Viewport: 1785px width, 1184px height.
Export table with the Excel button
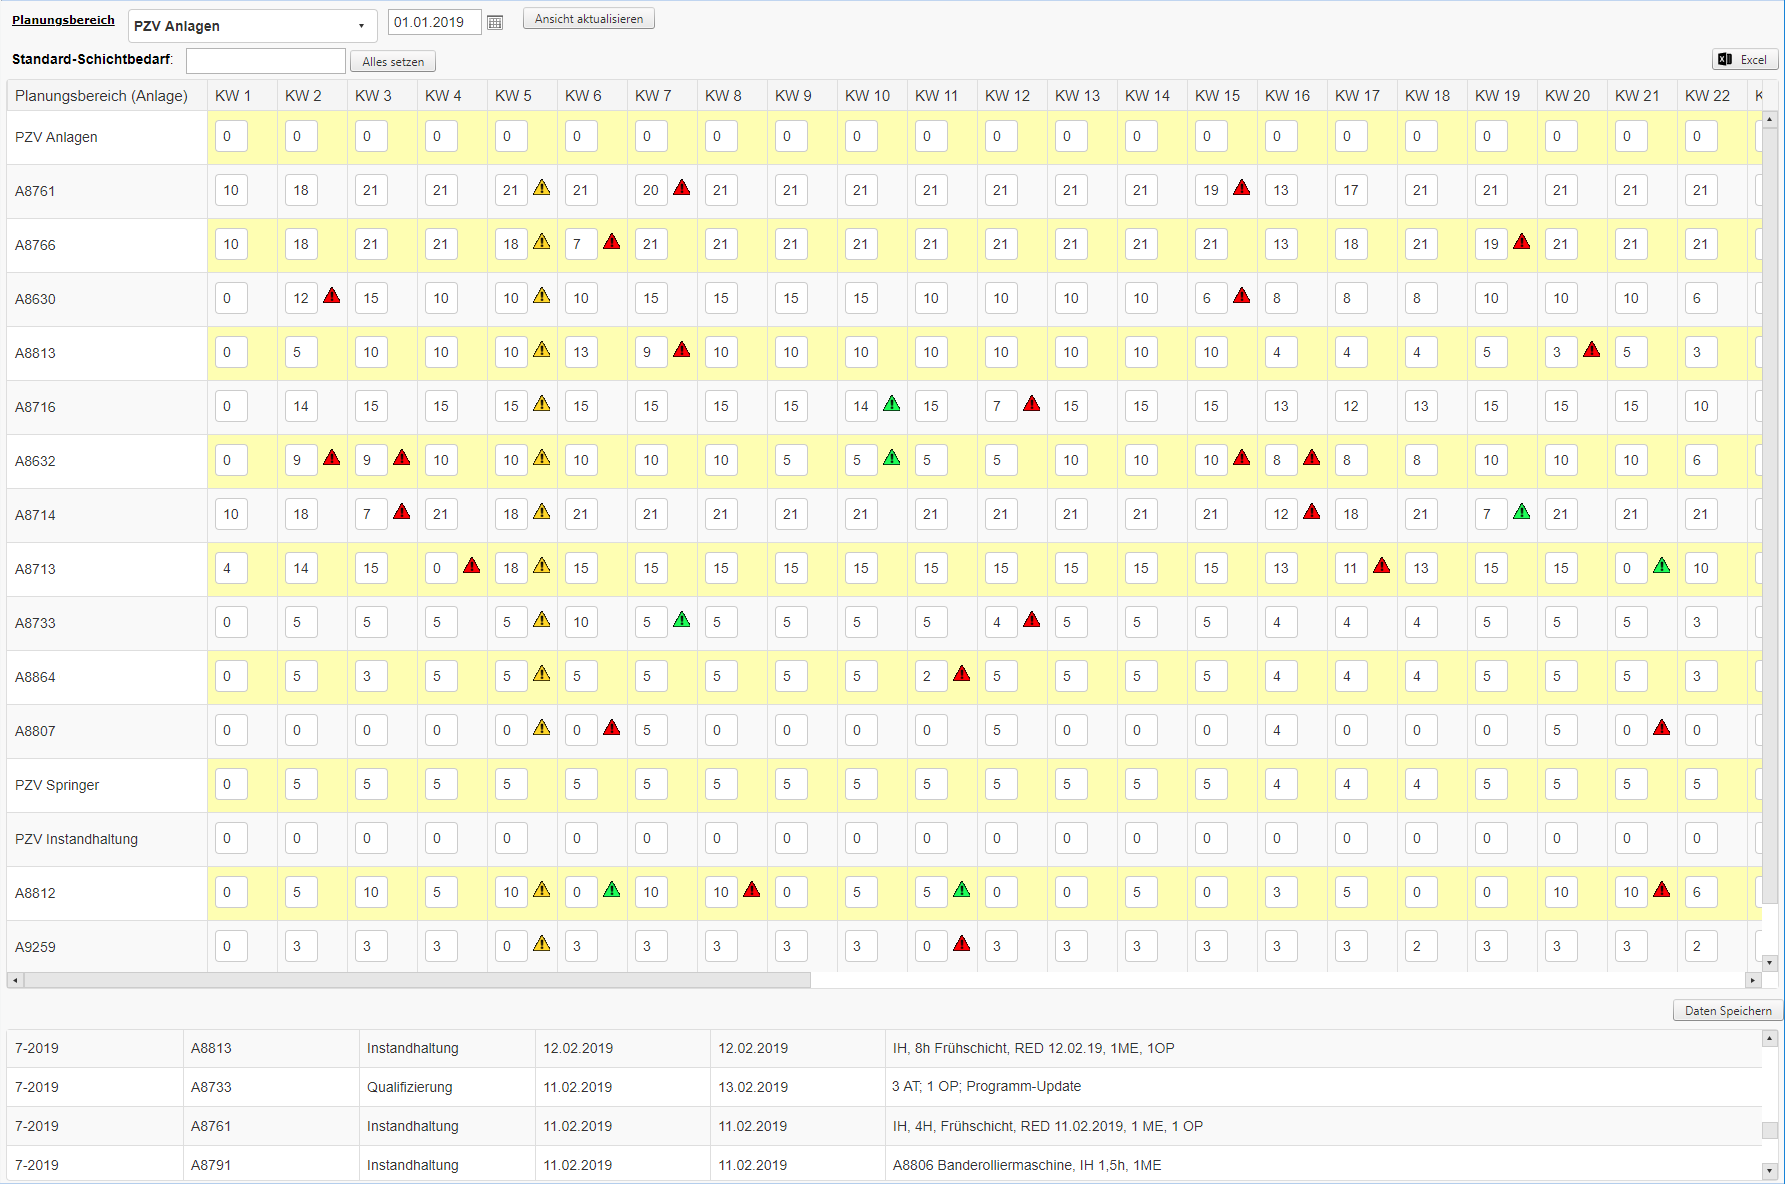(x=1745, y=59)
